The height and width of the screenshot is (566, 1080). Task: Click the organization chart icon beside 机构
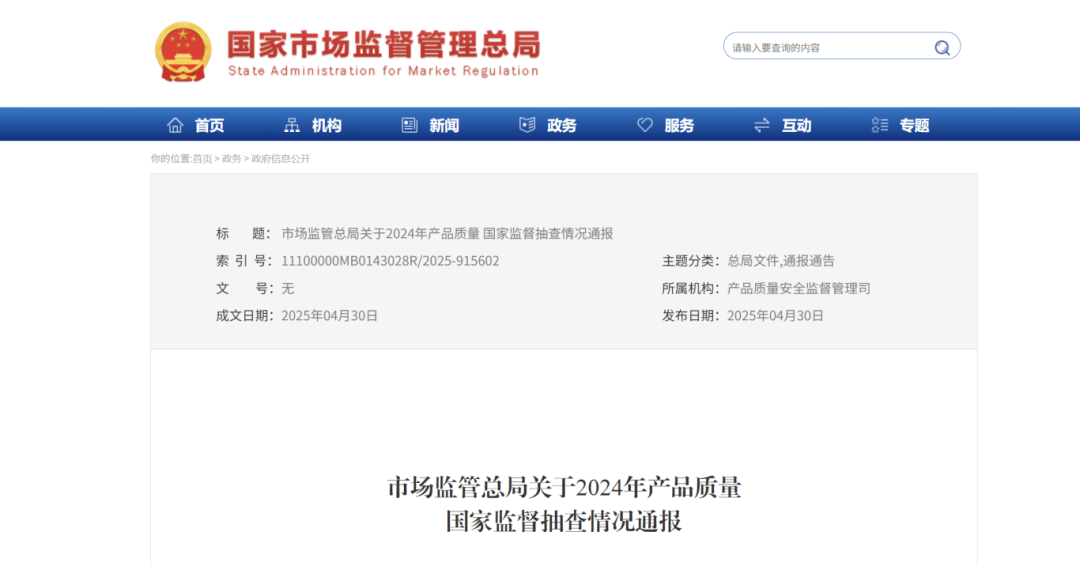[292, 125]
